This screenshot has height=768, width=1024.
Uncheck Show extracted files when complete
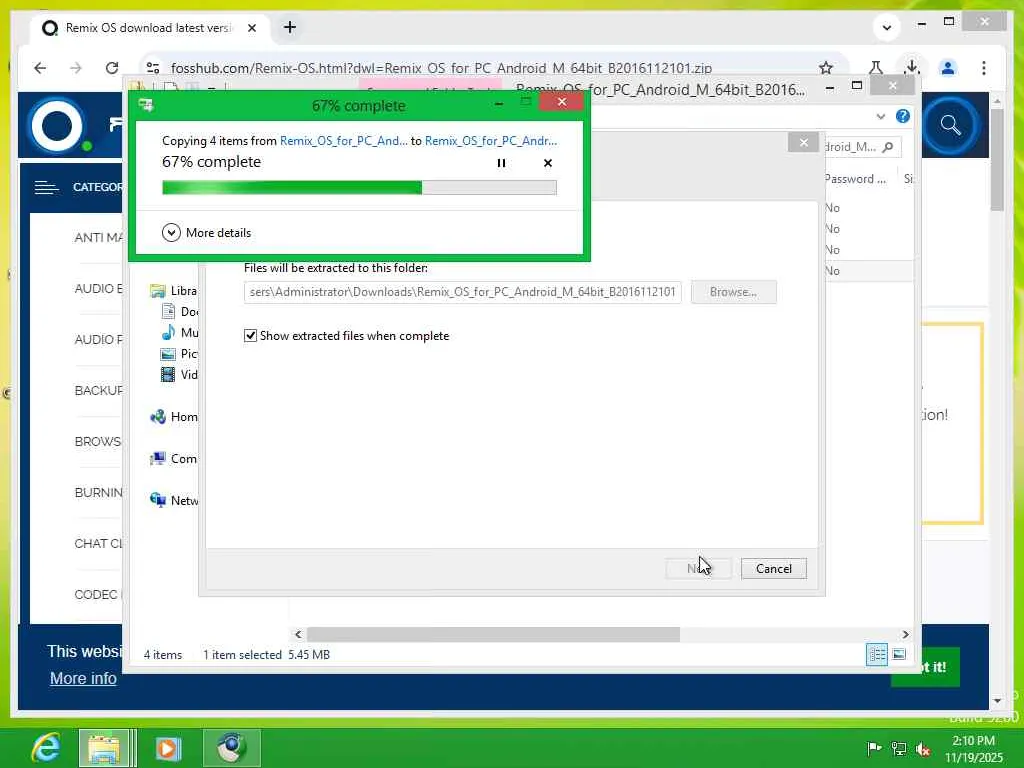[250, 336]
